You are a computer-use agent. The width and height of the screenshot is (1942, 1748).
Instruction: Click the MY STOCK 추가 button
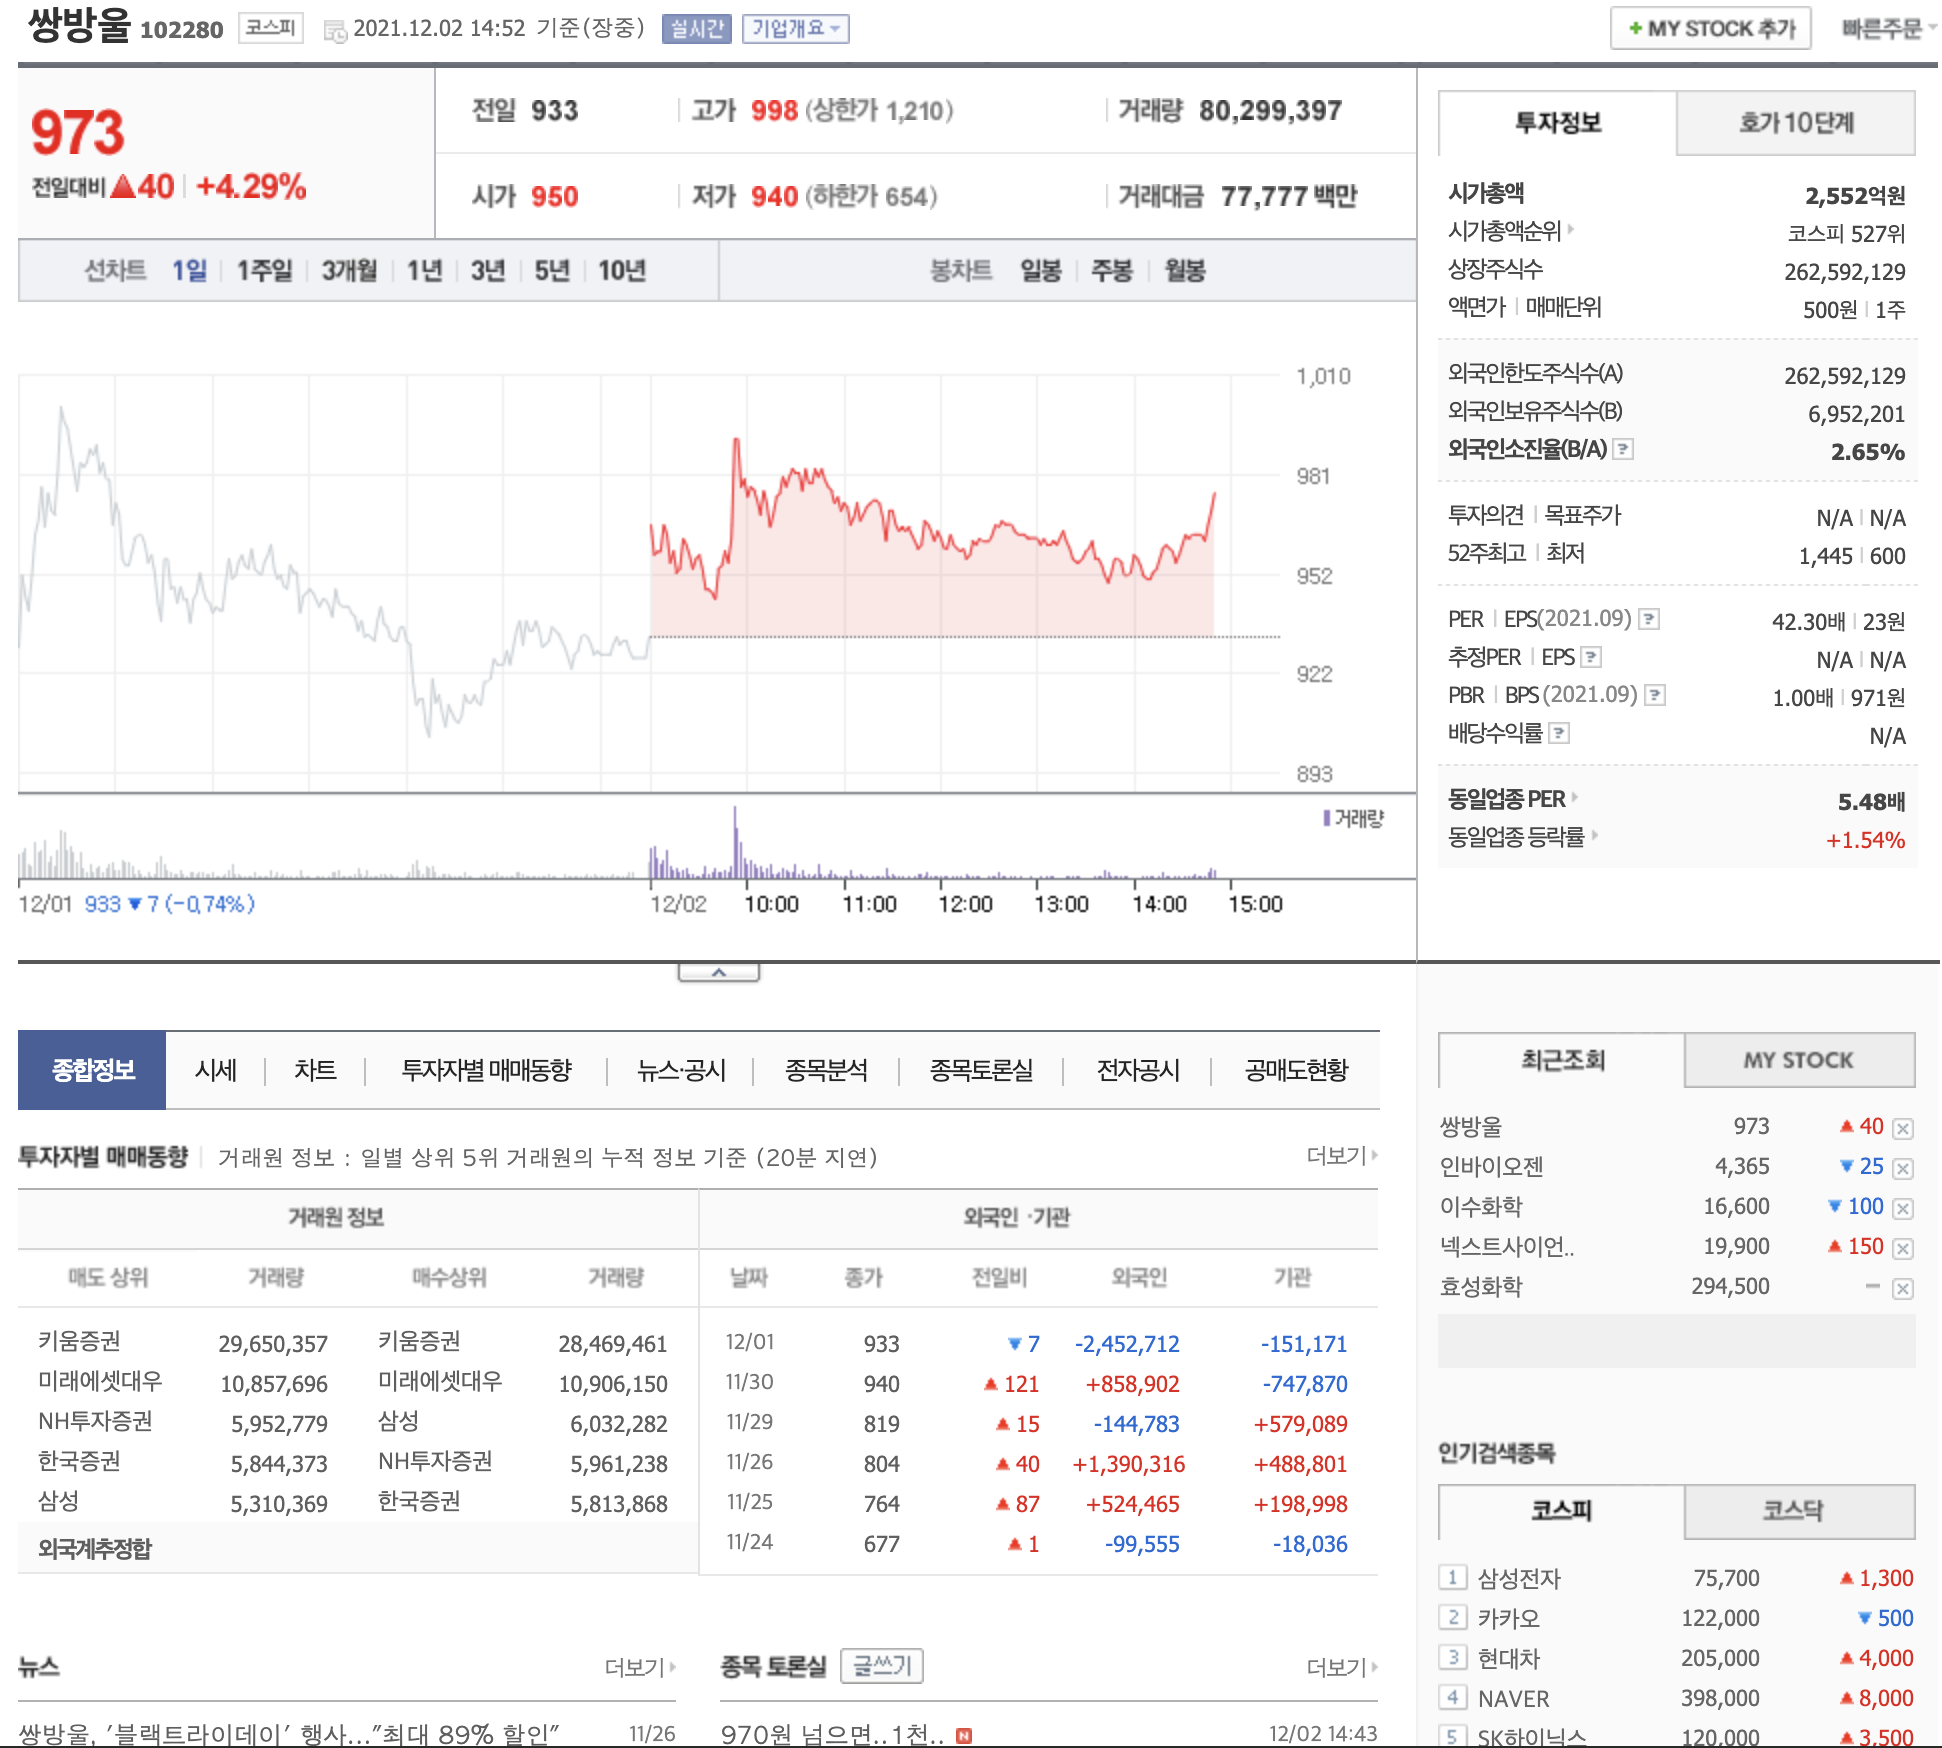point(1710,29)
